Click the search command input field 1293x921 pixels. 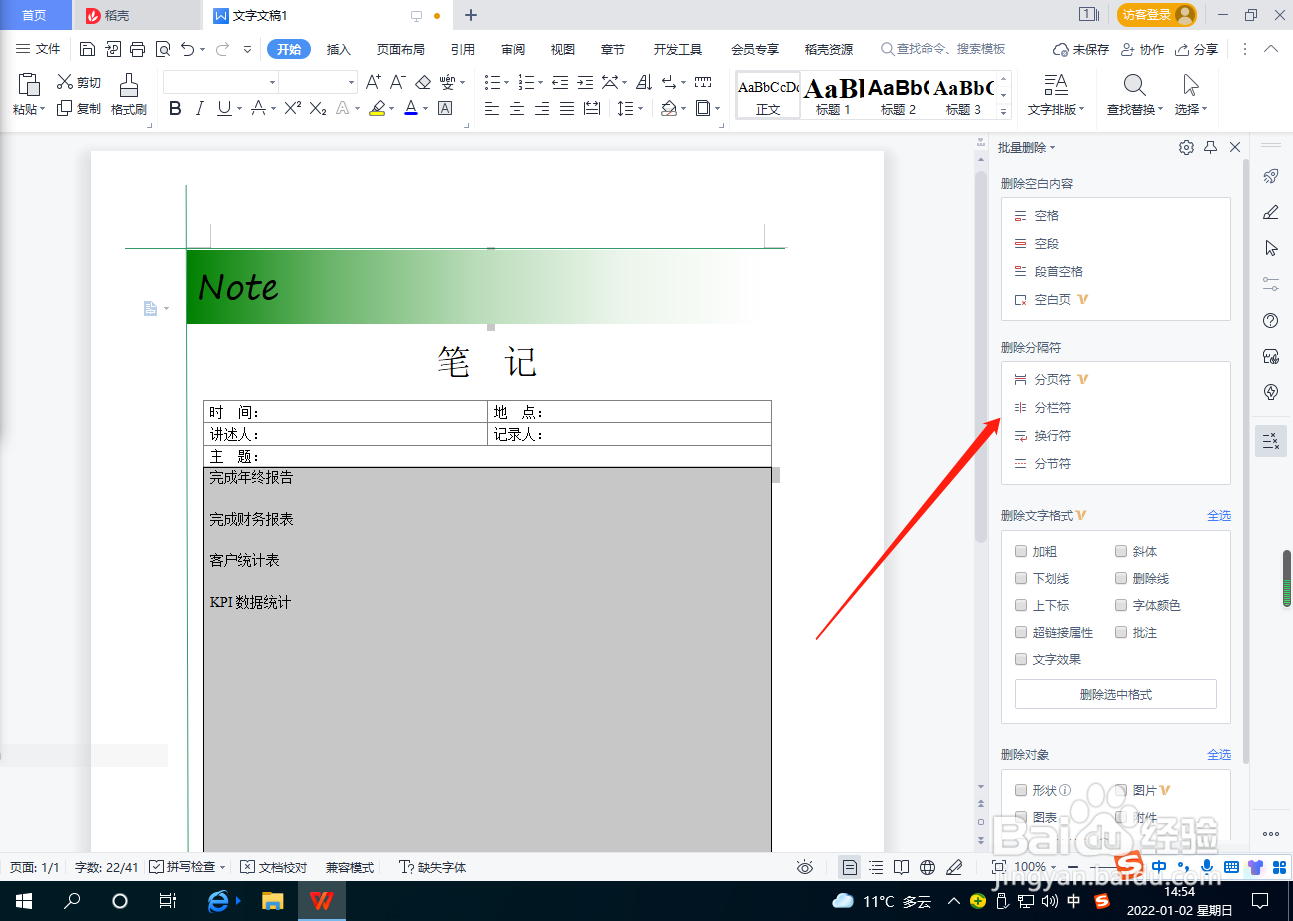(942, 49)
